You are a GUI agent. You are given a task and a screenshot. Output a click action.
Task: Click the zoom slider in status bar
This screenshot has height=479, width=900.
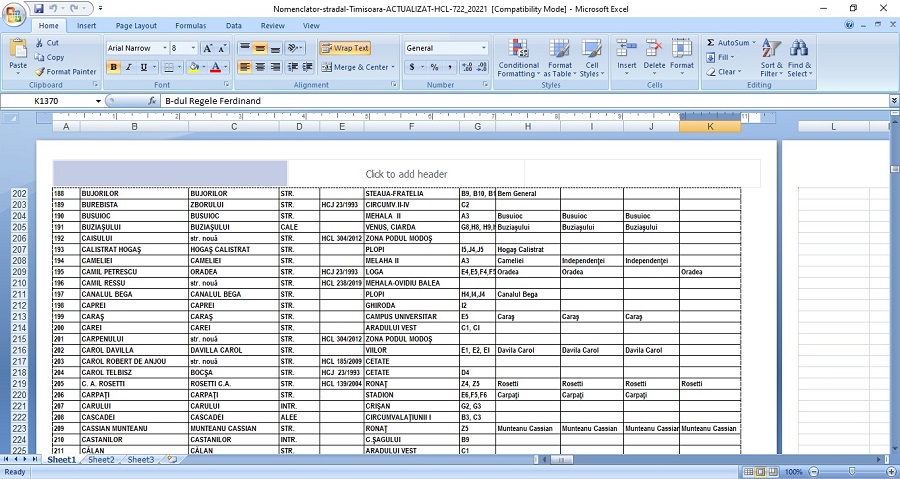coord(850,472)
